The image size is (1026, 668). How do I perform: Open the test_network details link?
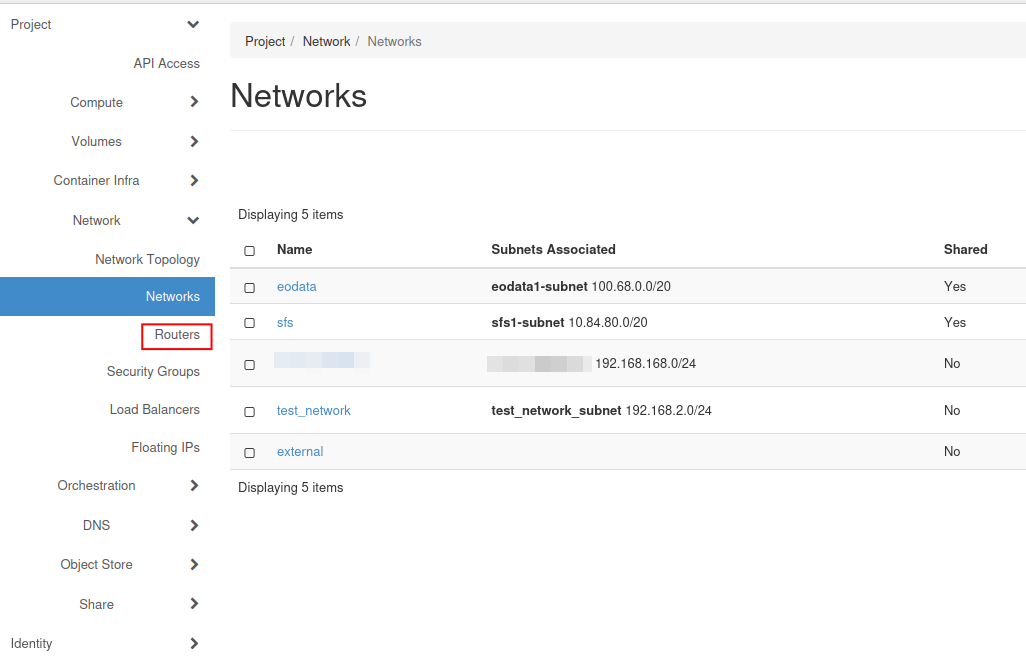[x=313, y=411]
